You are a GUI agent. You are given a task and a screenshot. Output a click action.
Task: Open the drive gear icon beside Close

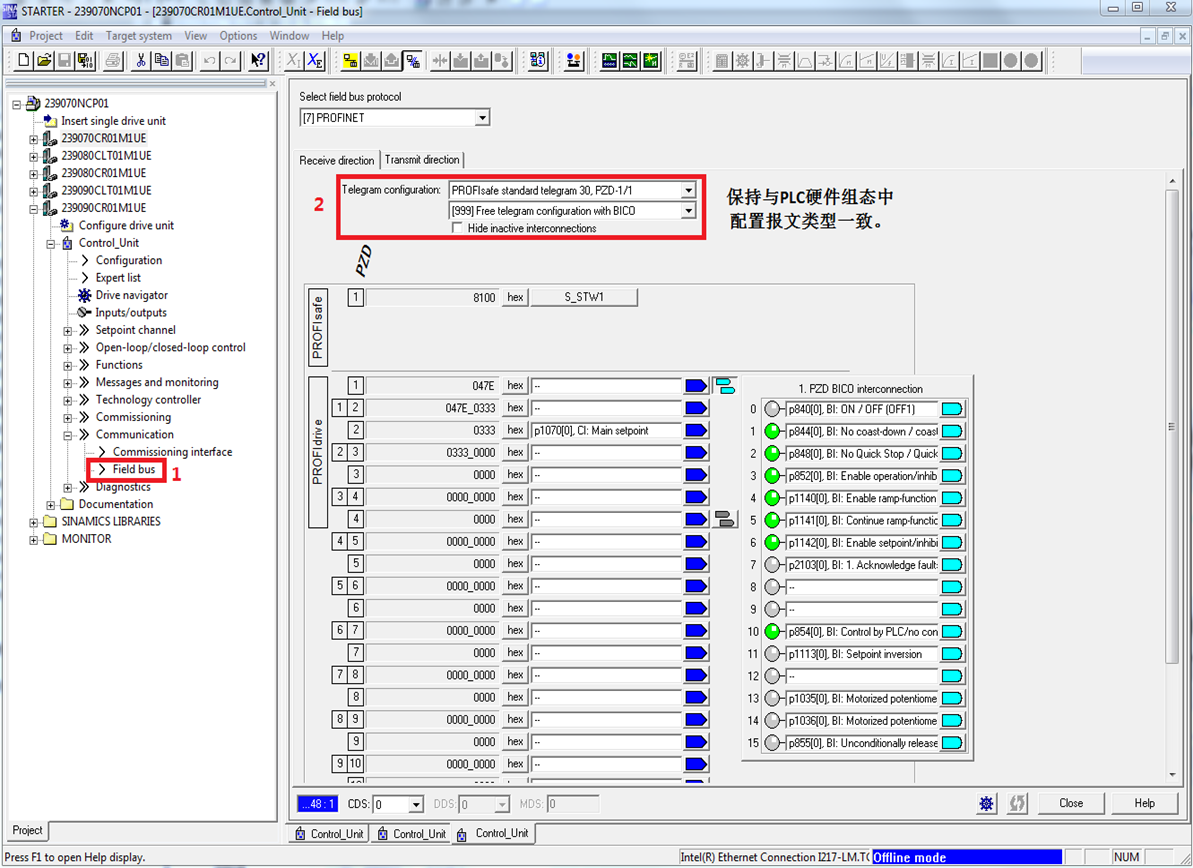(987, 803)
